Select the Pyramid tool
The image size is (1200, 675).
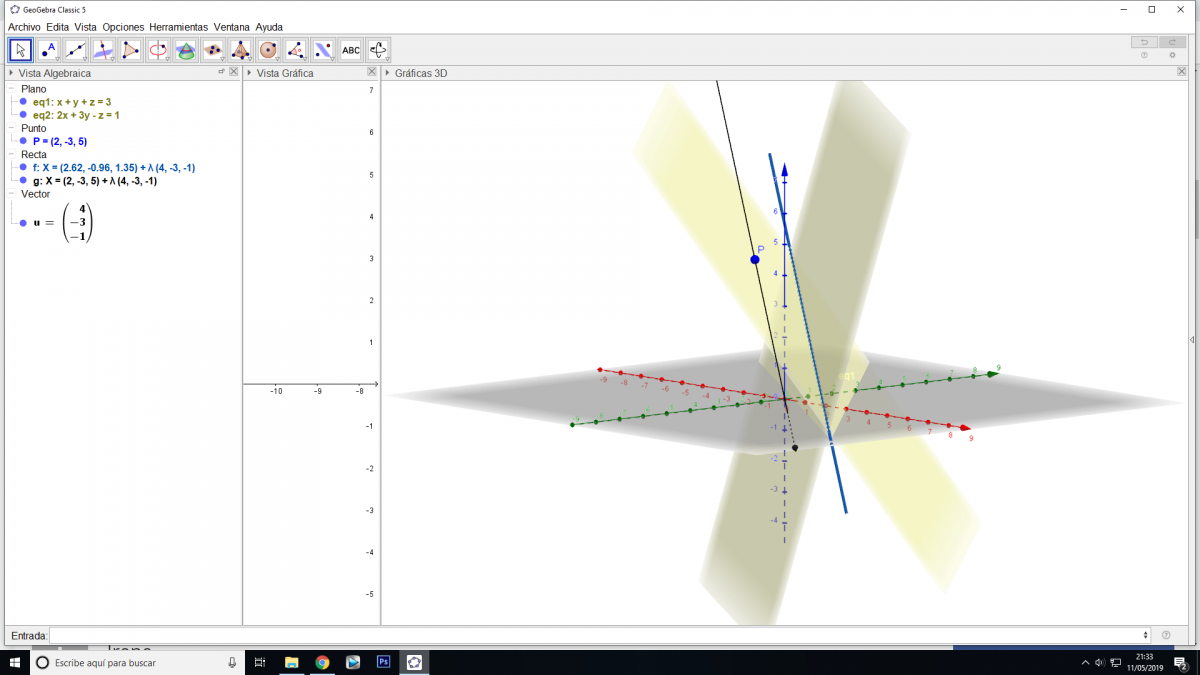click(240, 50)
